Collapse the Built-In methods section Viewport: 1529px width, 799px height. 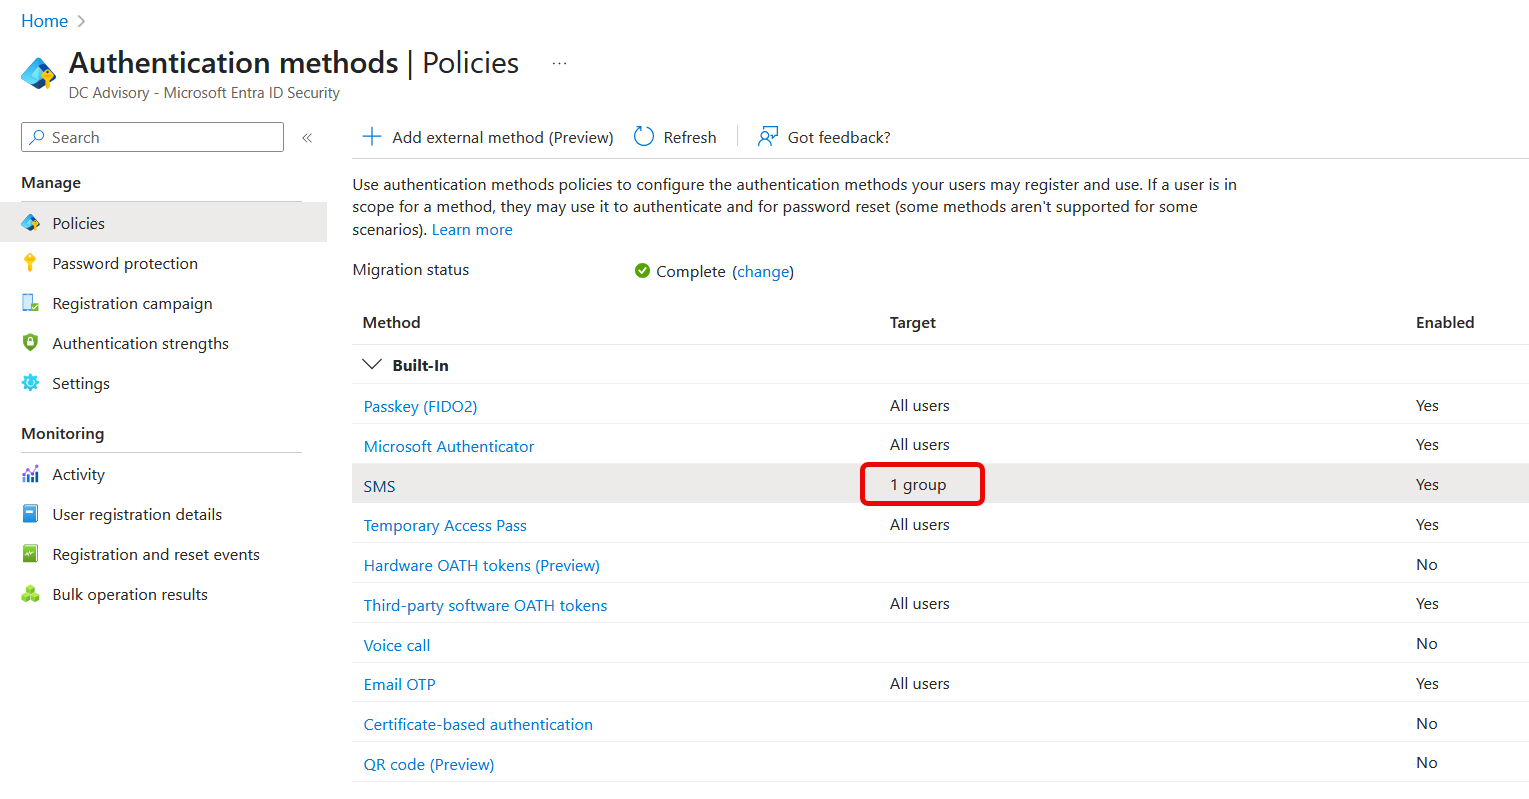click(x=372, y=365)
